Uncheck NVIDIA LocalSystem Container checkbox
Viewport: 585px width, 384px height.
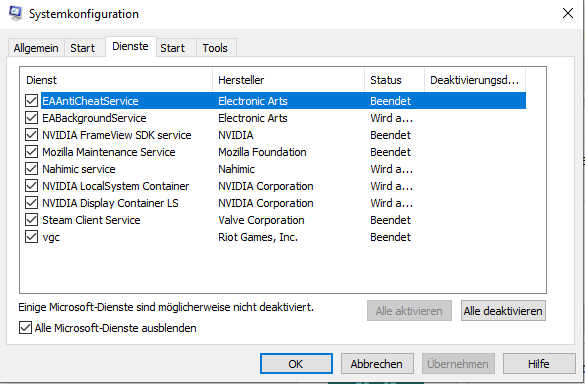(31, 185)
